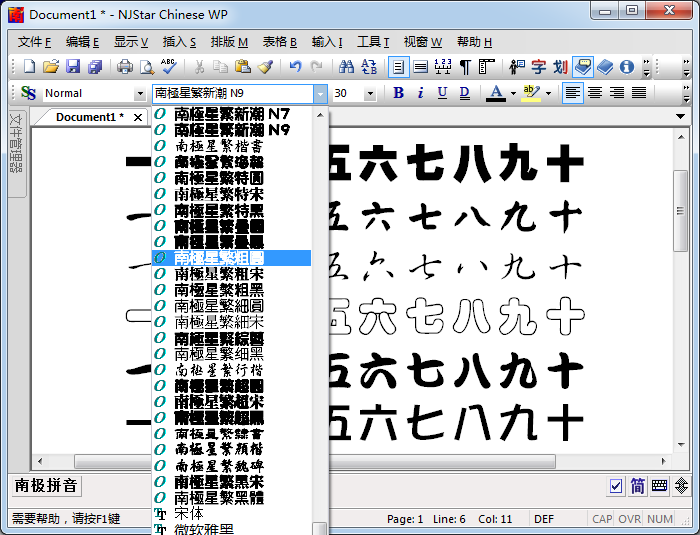
Task: Collapse the font name dropdown arrow
Action: tap(320, 94)
